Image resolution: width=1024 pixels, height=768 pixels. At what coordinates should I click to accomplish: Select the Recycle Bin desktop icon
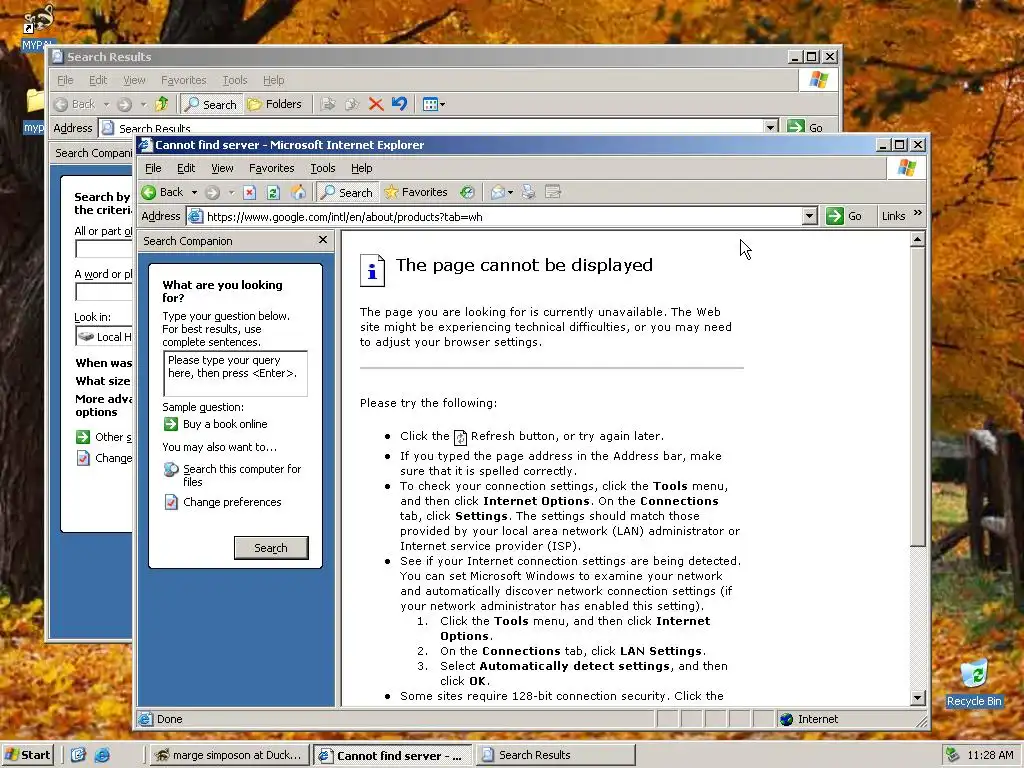tap(974, 684)
